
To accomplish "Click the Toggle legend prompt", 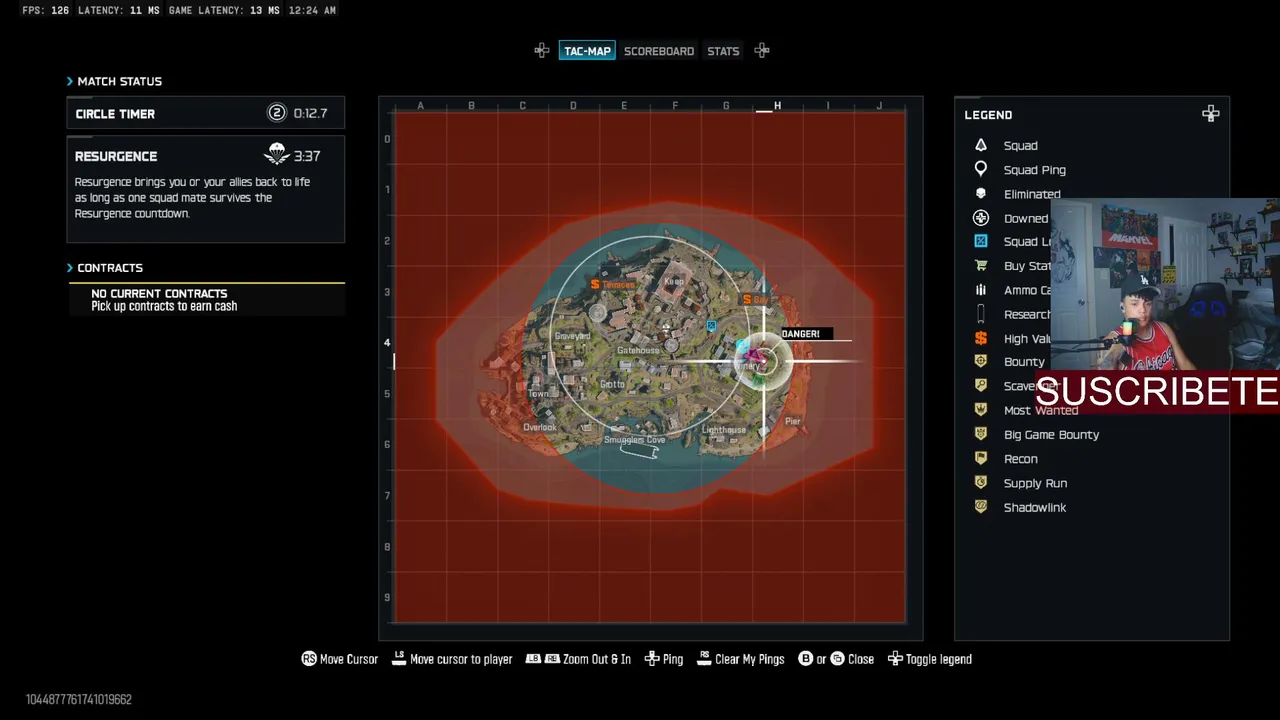I will point(930,659).
